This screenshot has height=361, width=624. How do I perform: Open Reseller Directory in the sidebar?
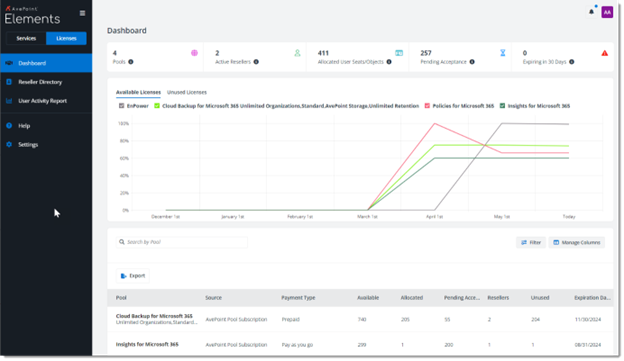(x=46, y=82)
